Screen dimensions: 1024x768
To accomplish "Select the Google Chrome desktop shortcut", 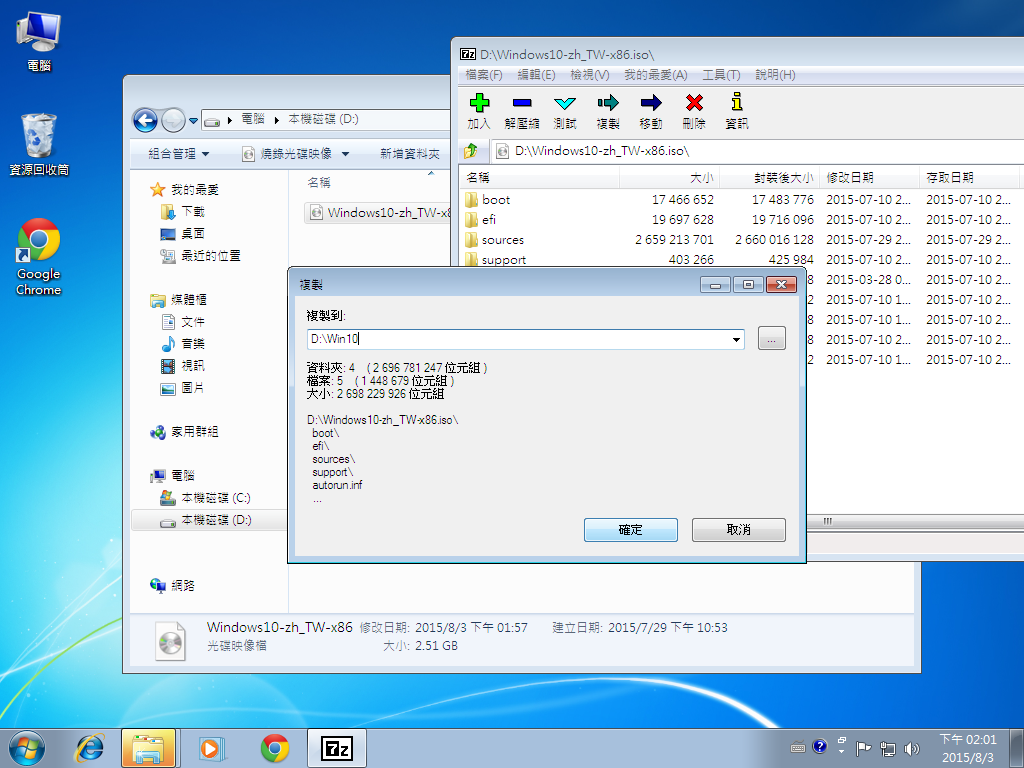I will point(39,257).
